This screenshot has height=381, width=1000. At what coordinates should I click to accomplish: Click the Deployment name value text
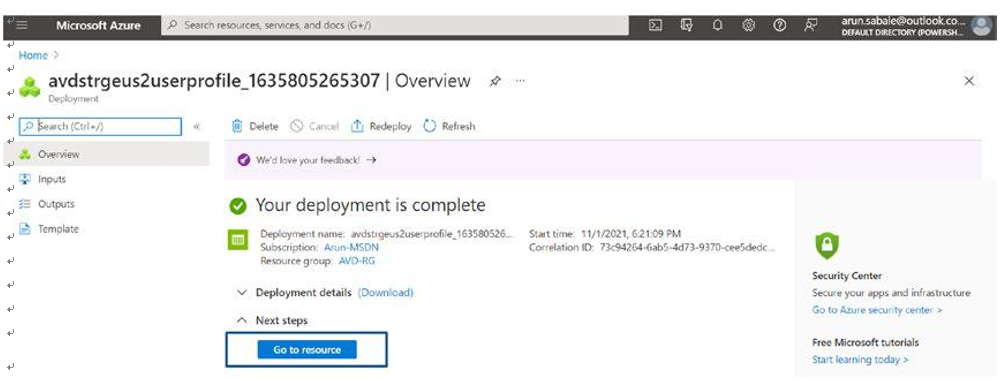click(x=432, y=234)
